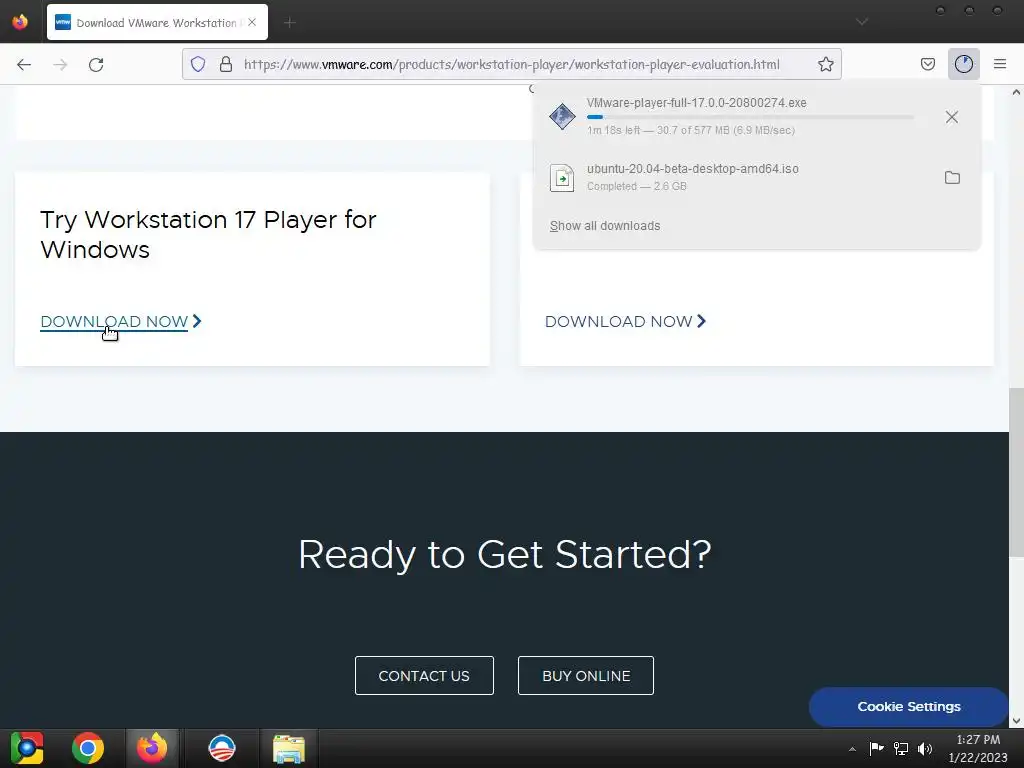The image size is (1024, 768).
Task: Open the Save to Pocket icon
Action: pos(927,64)
